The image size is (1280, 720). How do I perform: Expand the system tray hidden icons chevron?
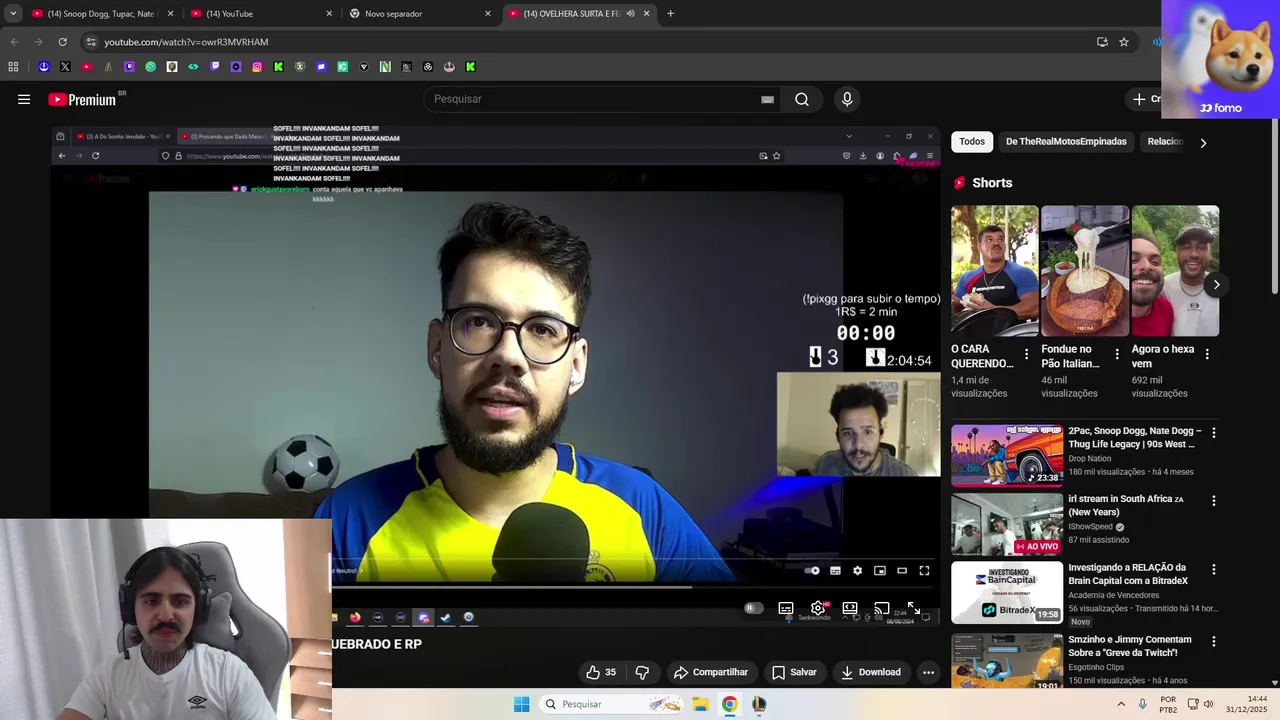1120,704
